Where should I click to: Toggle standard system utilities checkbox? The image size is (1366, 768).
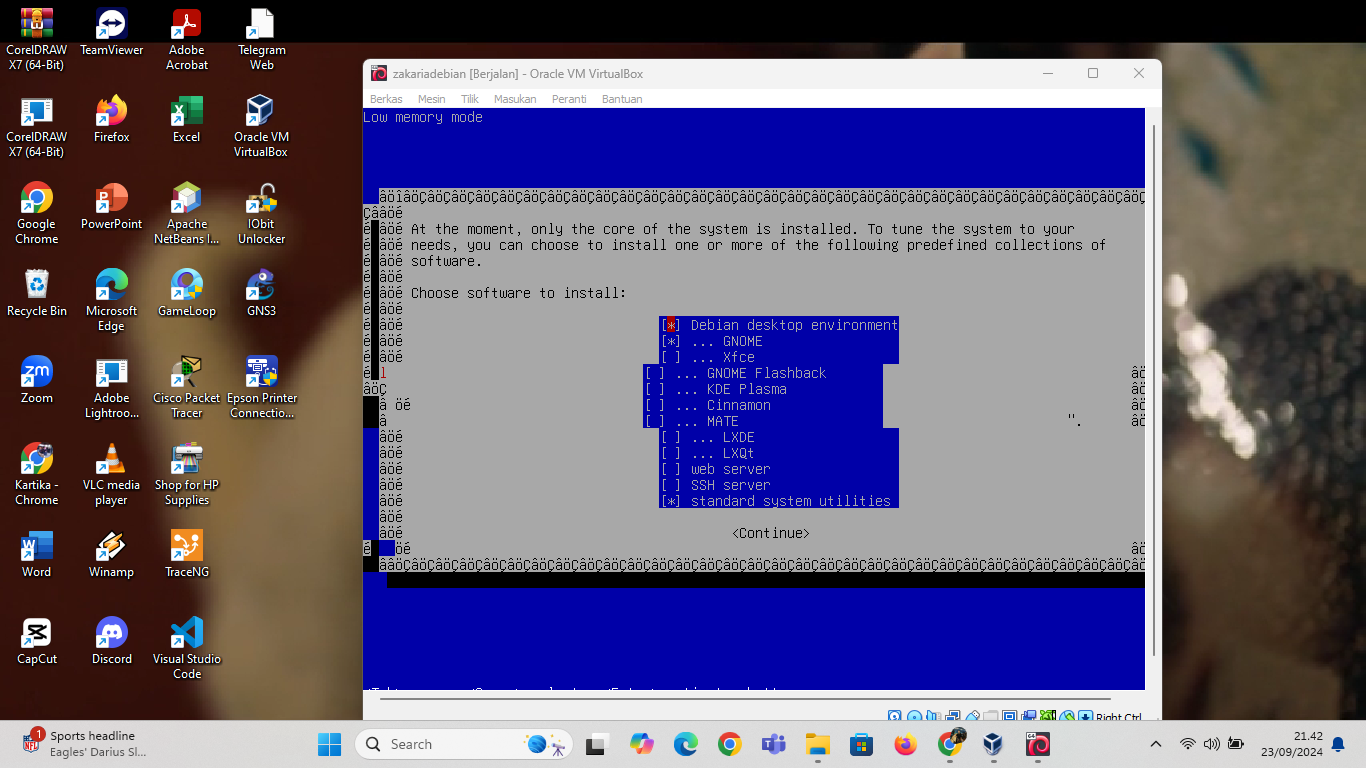coord(671,501)
